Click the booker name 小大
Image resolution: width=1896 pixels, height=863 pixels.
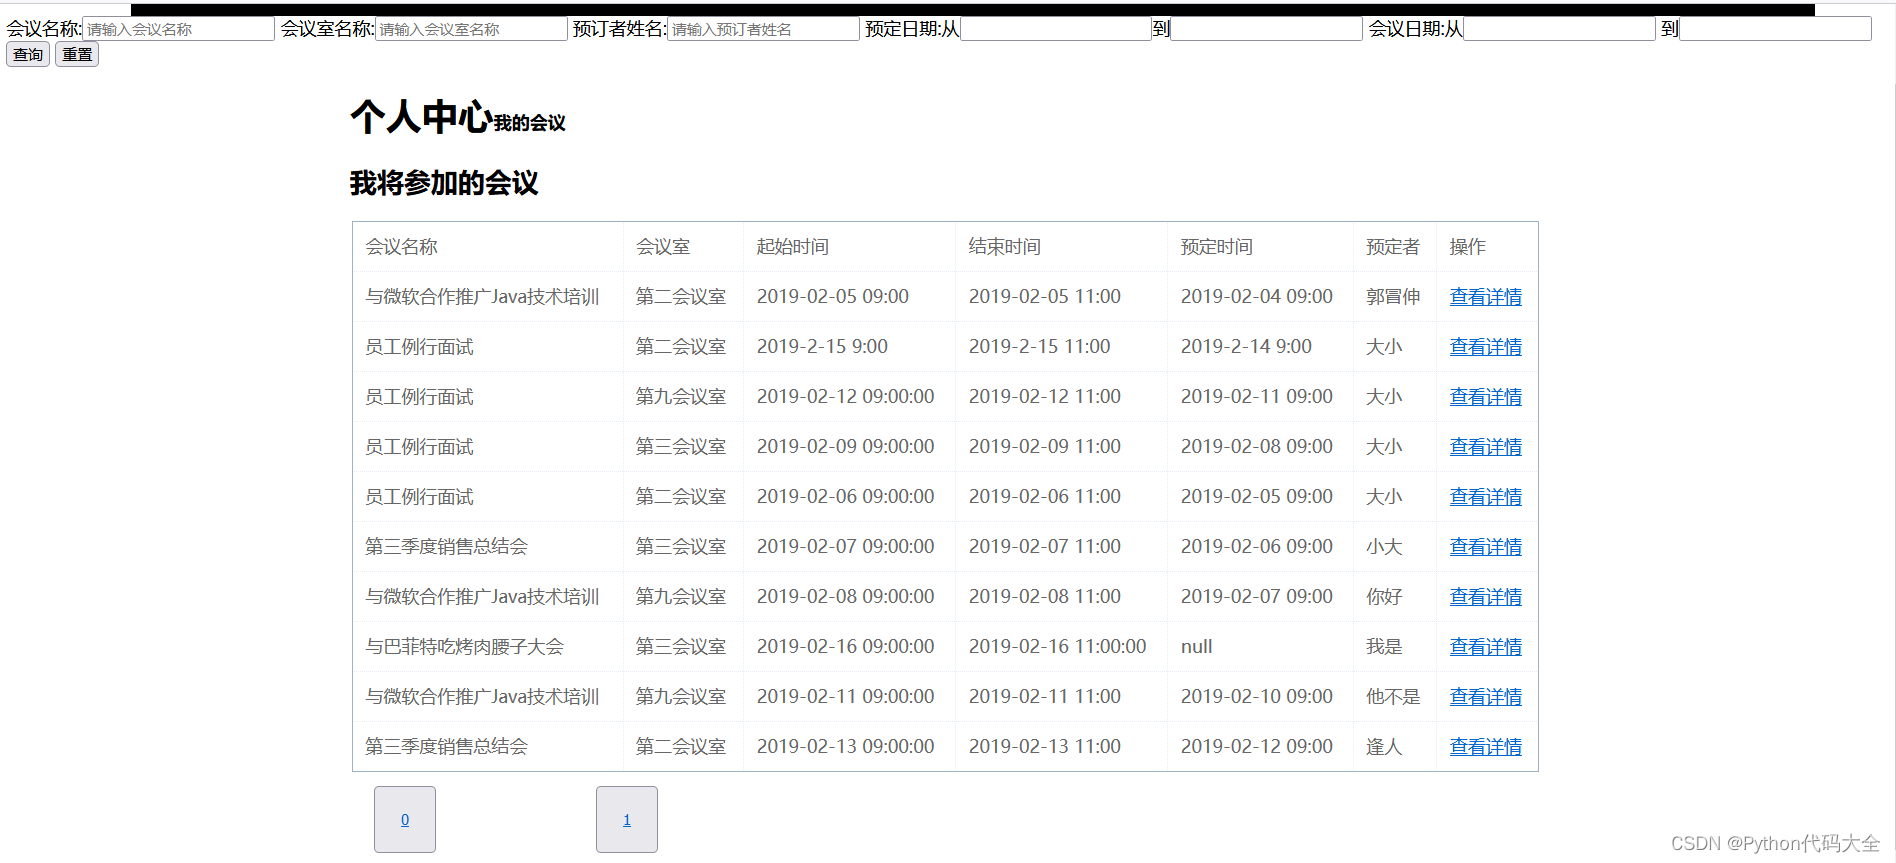click(x=1384, y=547)
